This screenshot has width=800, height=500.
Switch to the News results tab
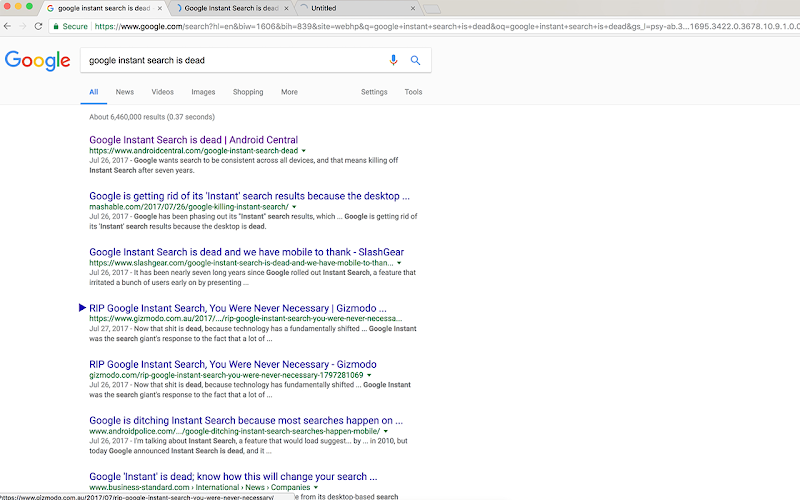coord(124,92)
